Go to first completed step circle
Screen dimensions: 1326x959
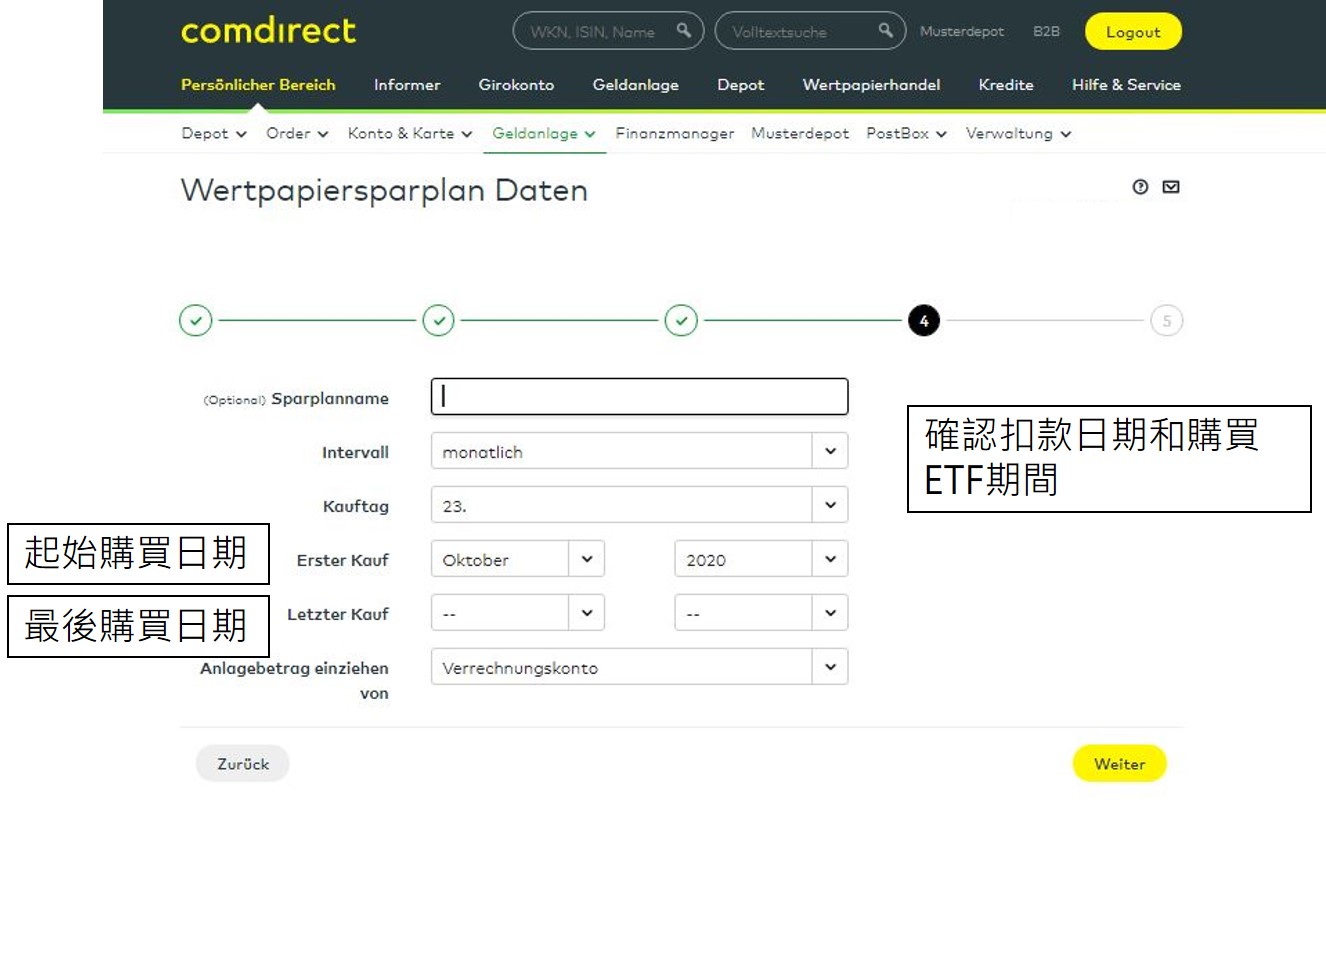pos(196,321)
